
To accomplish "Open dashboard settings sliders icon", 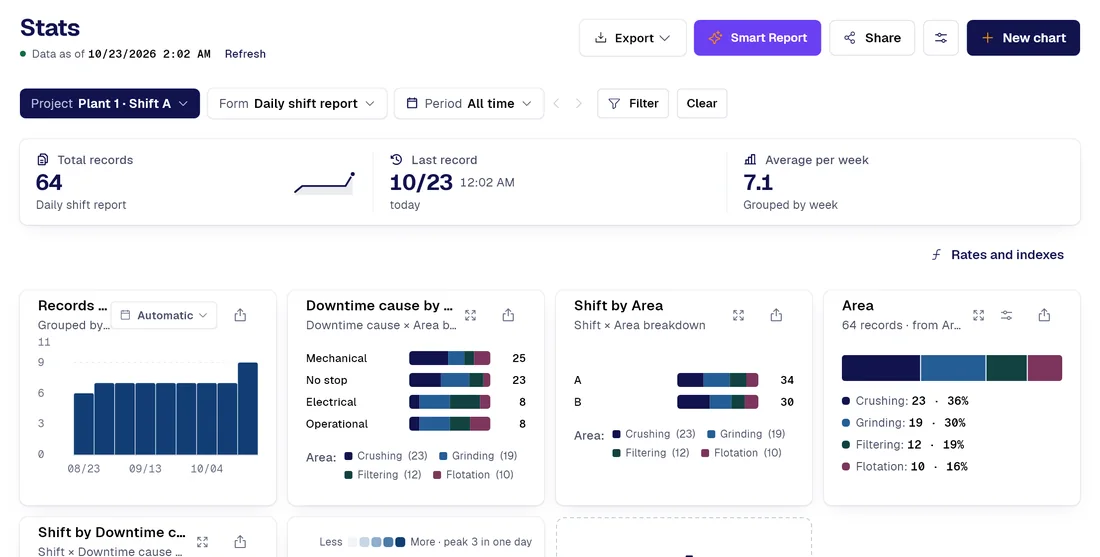I will (941, 38).
